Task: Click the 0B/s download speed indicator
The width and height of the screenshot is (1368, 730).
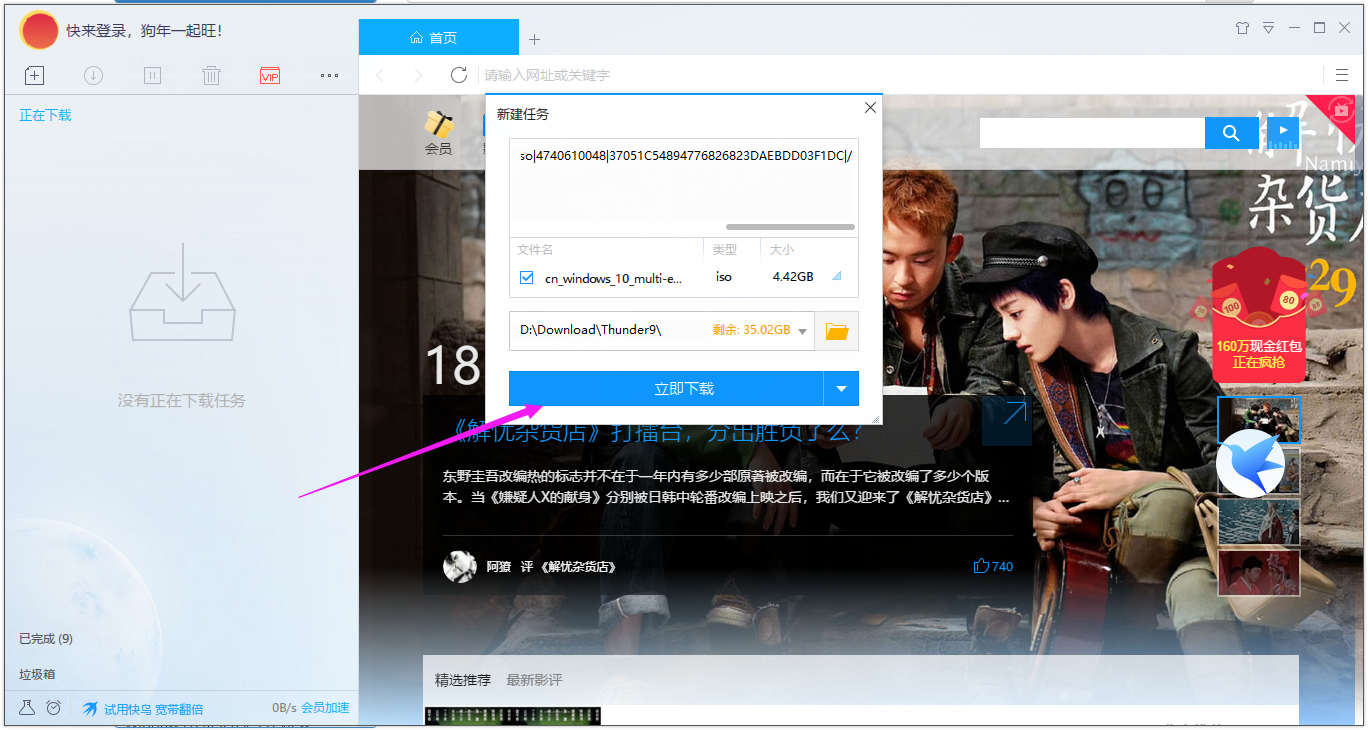Action: point(284,708)
